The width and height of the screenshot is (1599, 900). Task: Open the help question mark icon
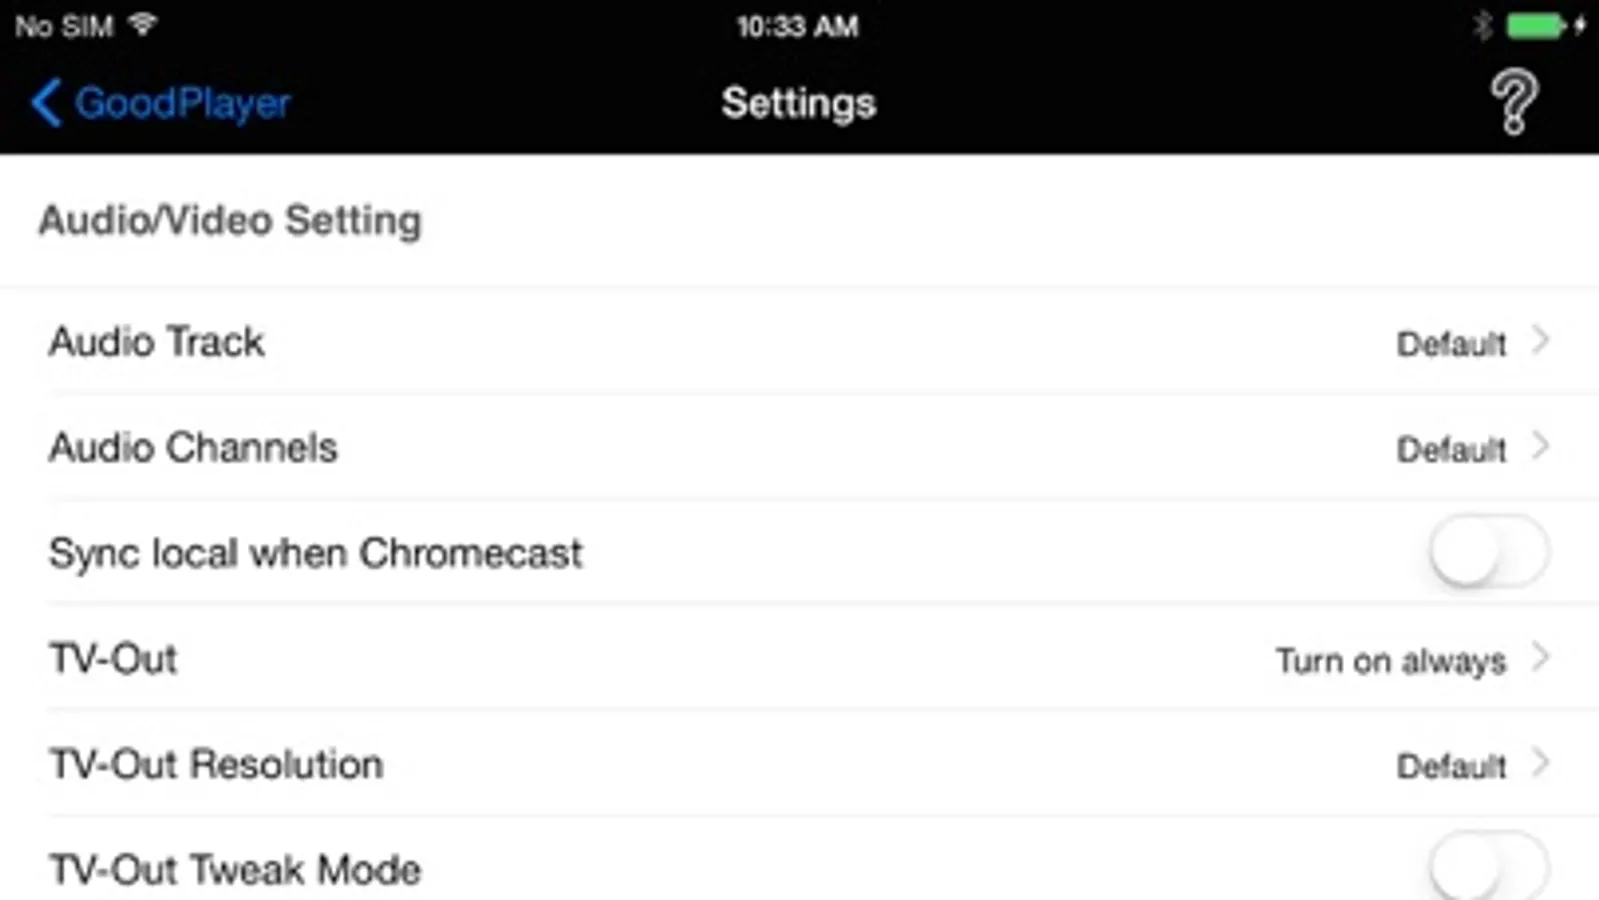coord(1514,101)
